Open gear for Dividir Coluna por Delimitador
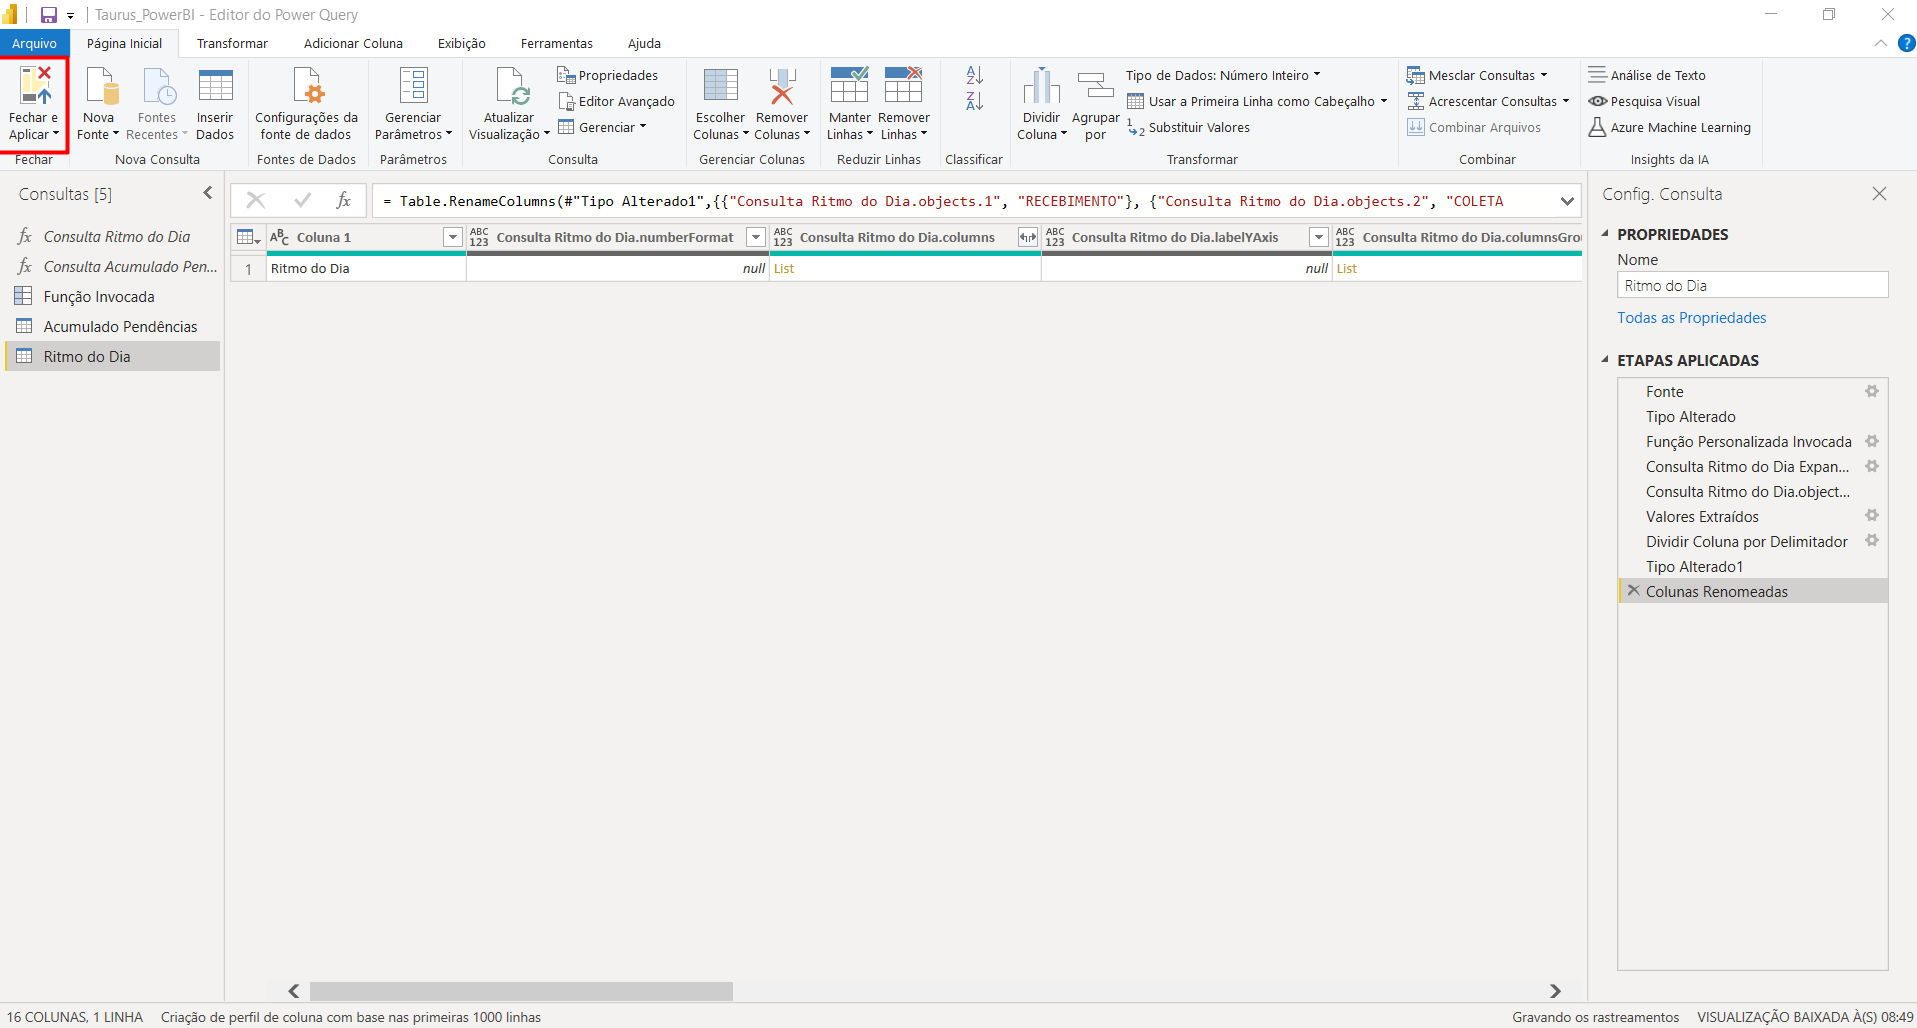 1872,541
